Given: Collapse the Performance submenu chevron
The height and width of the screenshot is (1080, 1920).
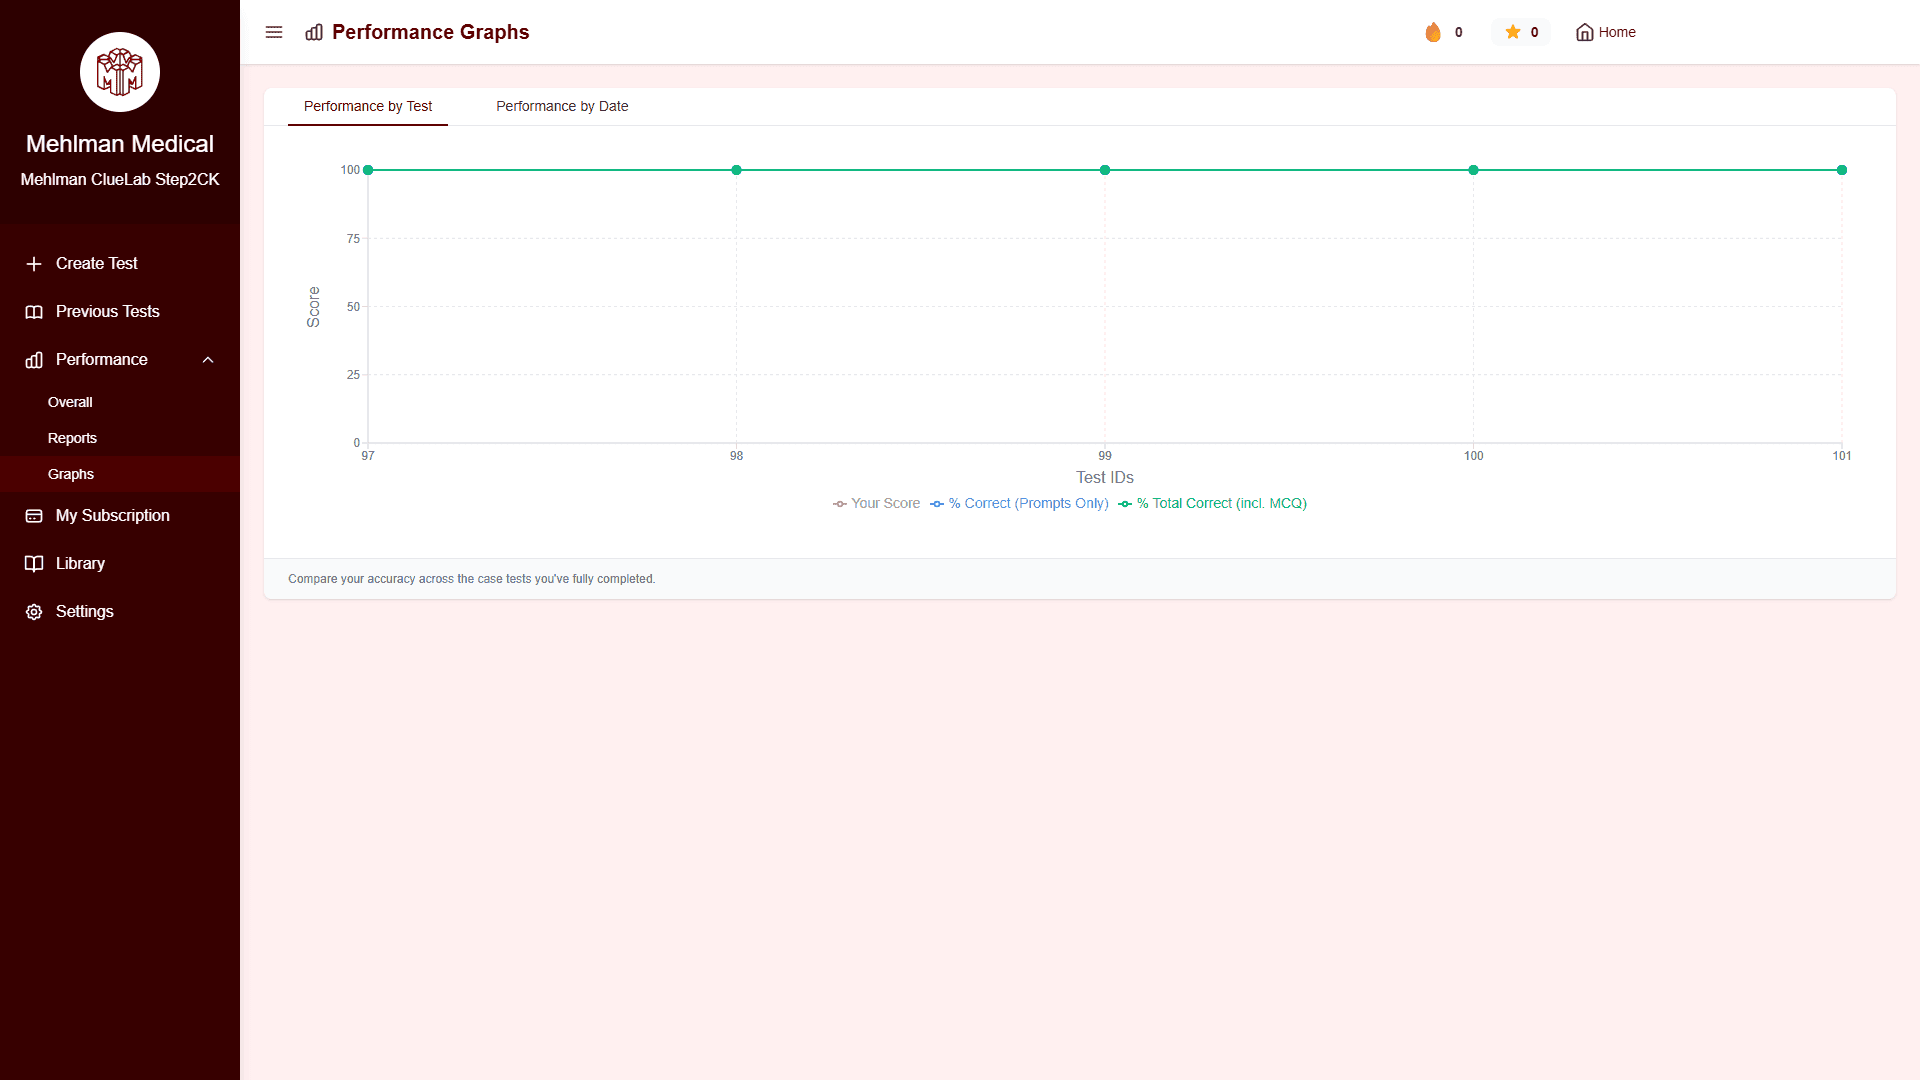Looking at the screenshot, I should [208, 360].
